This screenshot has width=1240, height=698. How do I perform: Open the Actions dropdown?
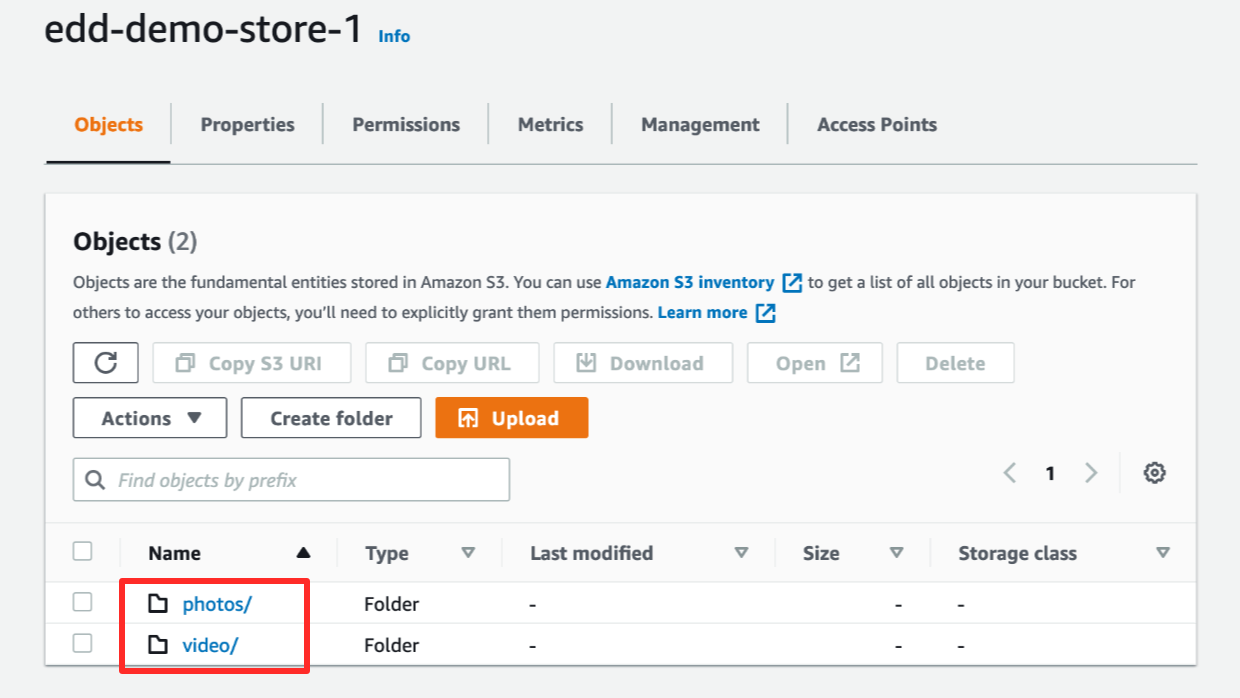(149, 417)
